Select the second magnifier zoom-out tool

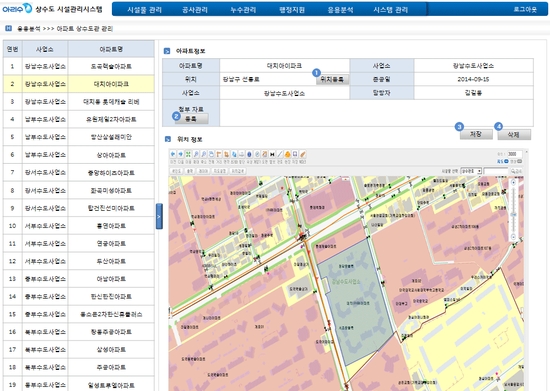coord(203,154)
